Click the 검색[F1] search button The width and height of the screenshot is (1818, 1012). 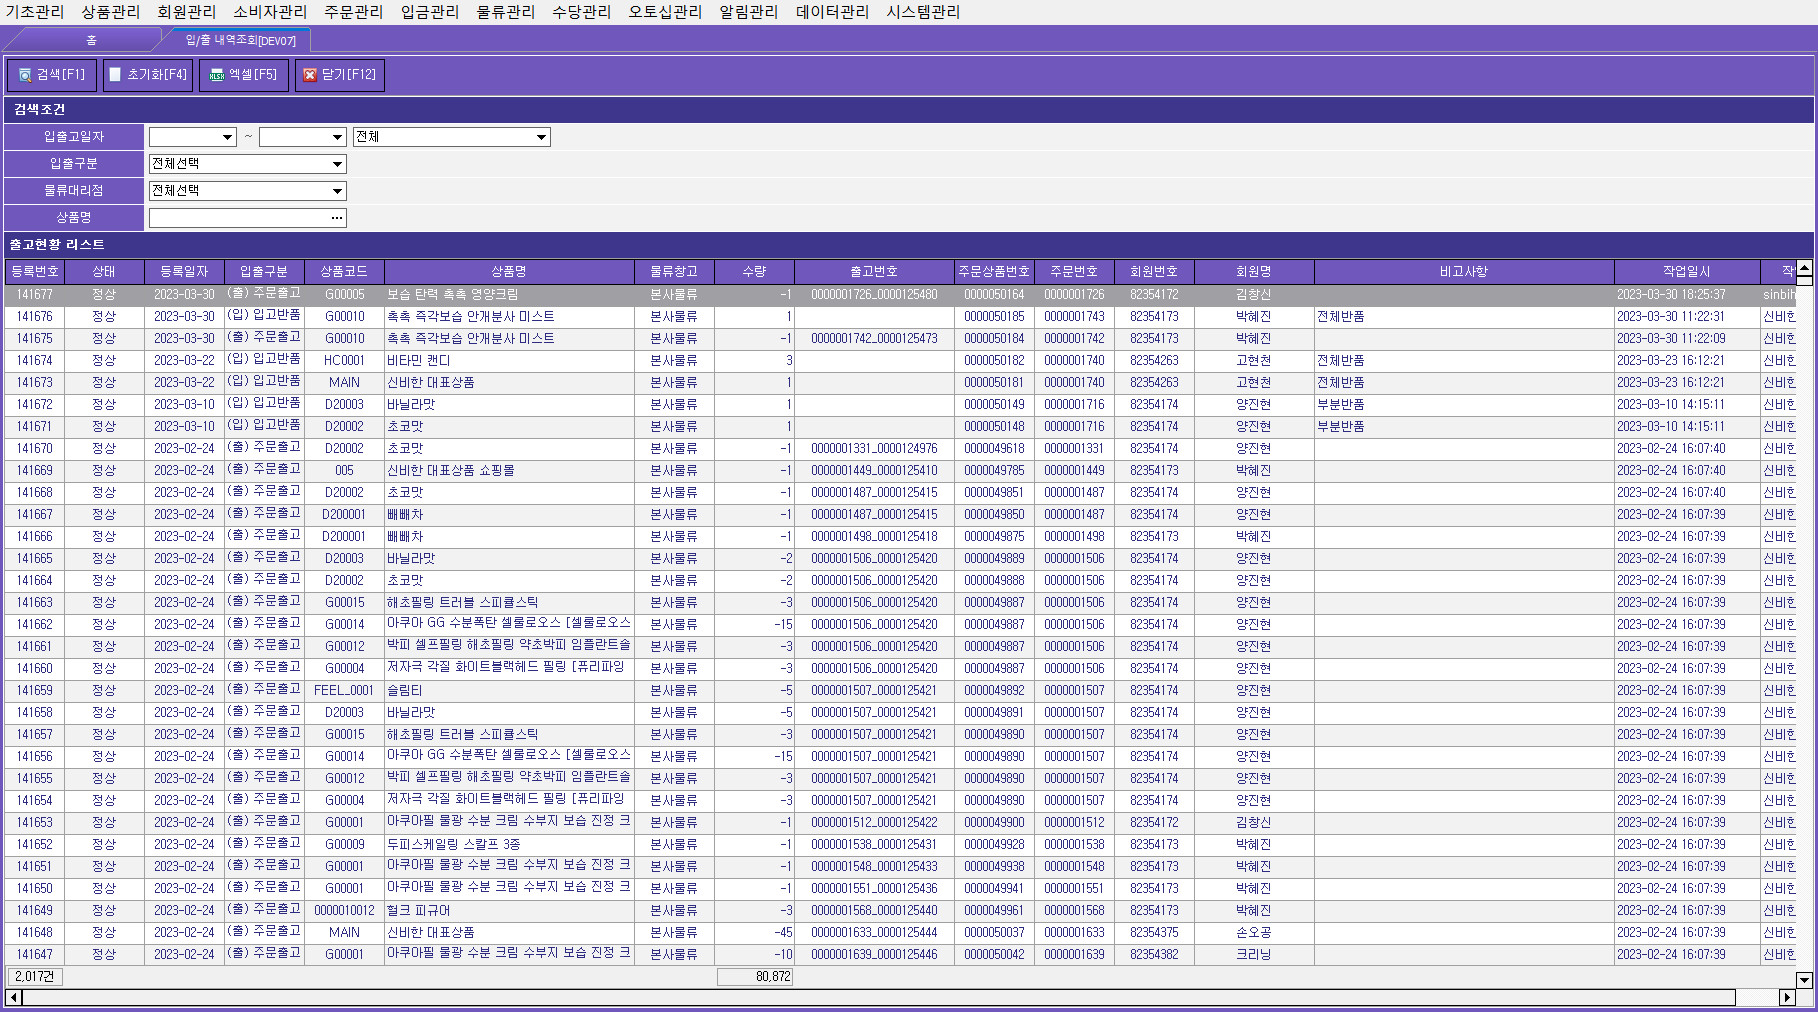52,75
